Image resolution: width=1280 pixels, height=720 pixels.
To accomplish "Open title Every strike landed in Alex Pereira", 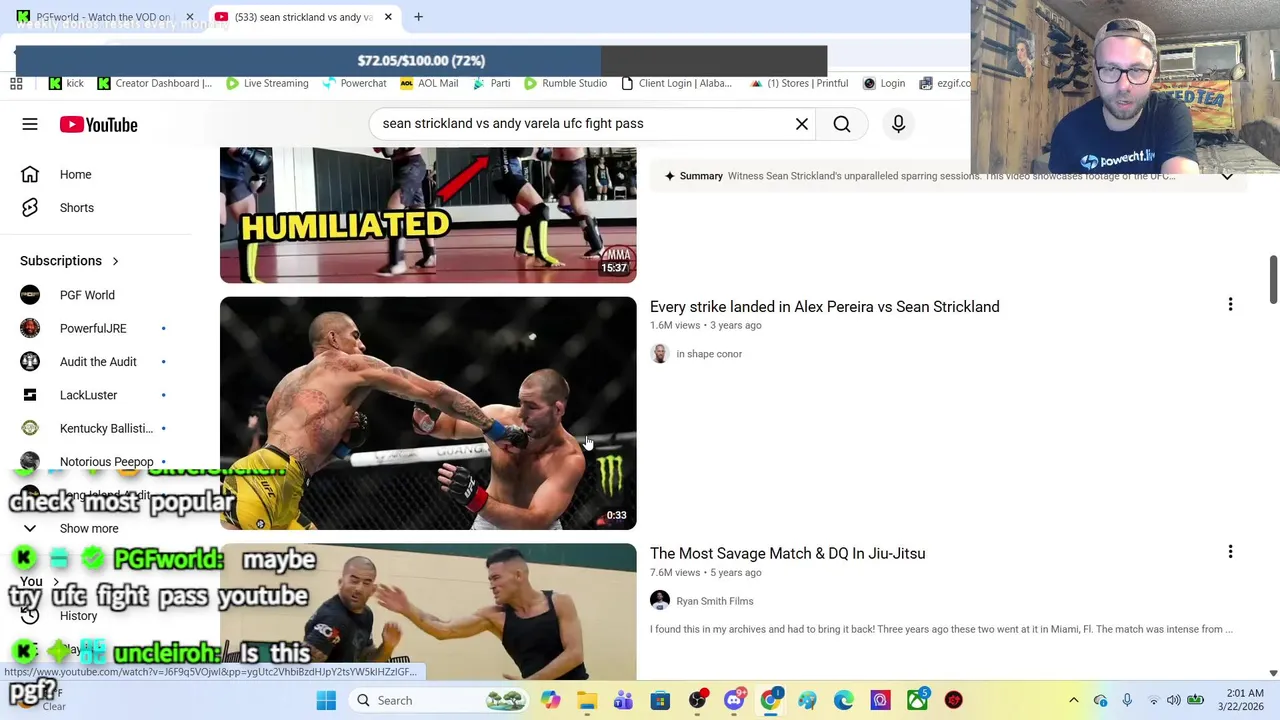I will click(x=824, y=307).
